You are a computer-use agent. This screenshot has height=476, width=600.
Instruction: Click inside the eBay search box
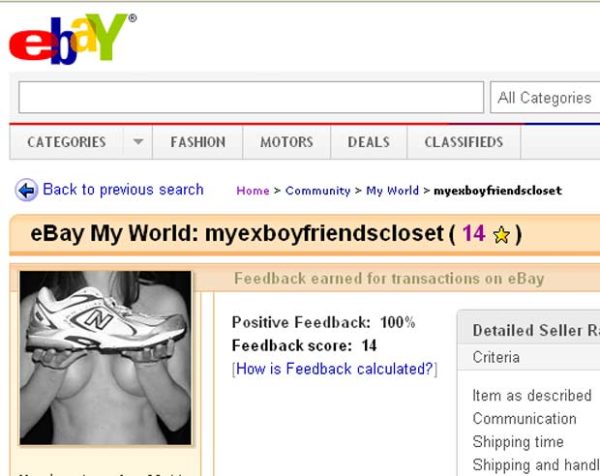pyautogui.click(x=251, y=97)
